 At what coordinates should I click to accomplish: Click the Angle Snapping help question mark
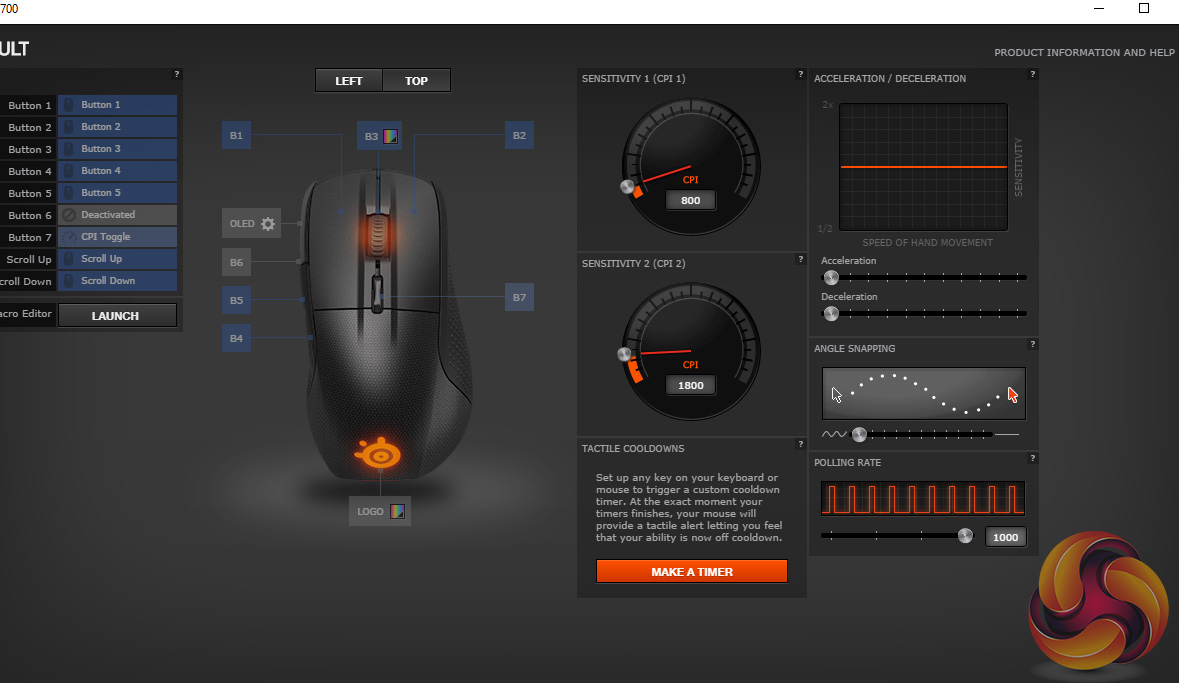coord(1032,345)
